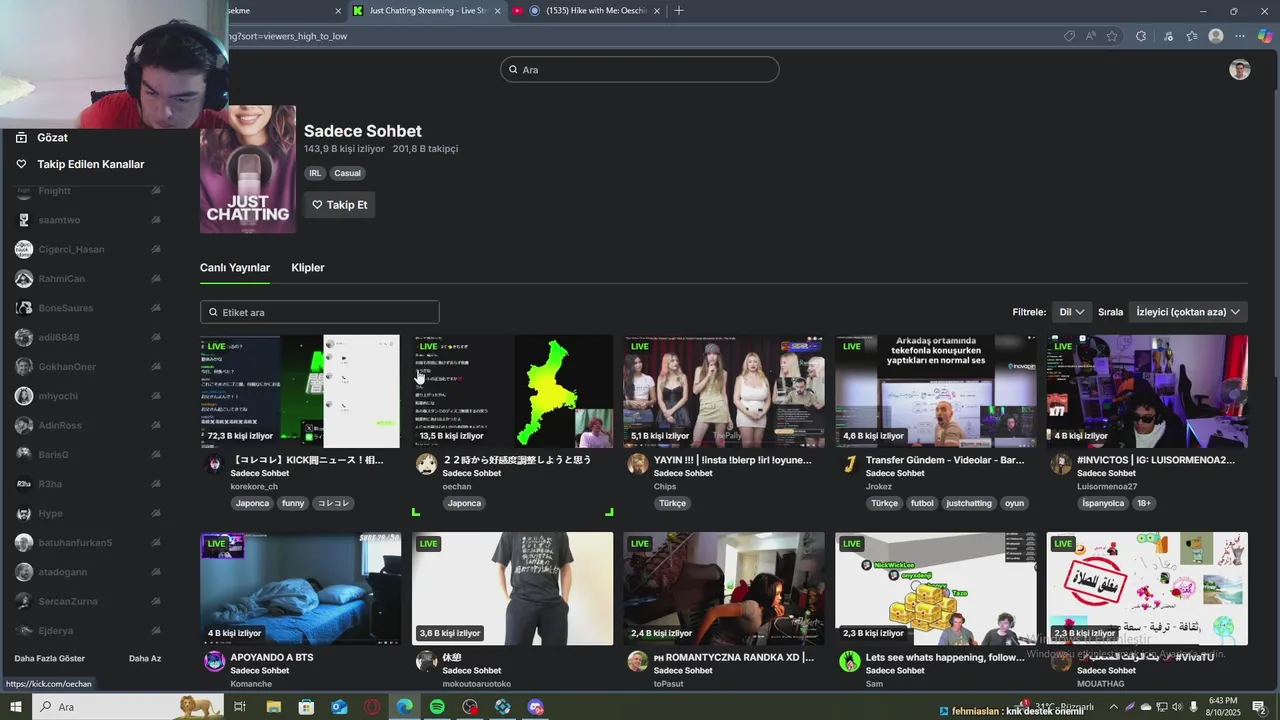Click the IRL category tag

coord(315,173)
